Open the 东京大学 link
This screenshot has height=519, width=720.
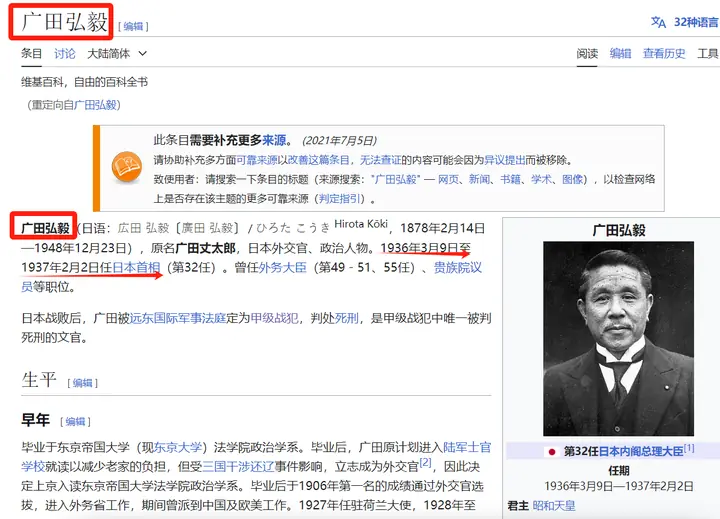click(178, 447)
